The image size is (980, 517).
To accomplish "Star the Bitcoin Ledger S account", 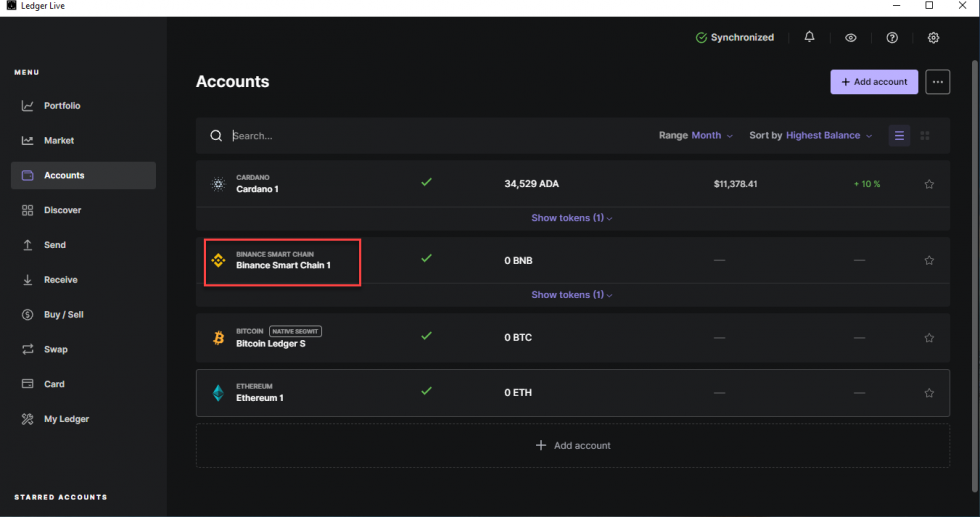I will 929,338.
